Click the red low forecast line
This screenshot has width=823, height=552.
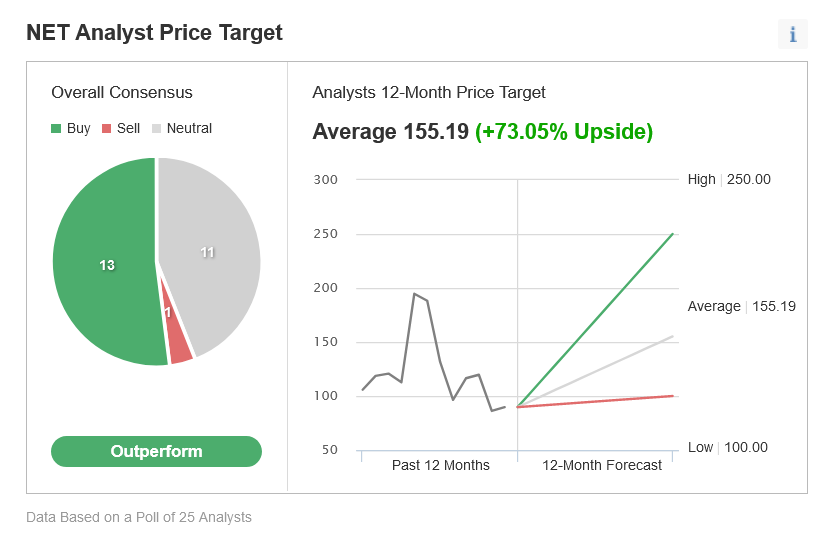point(595,401)
